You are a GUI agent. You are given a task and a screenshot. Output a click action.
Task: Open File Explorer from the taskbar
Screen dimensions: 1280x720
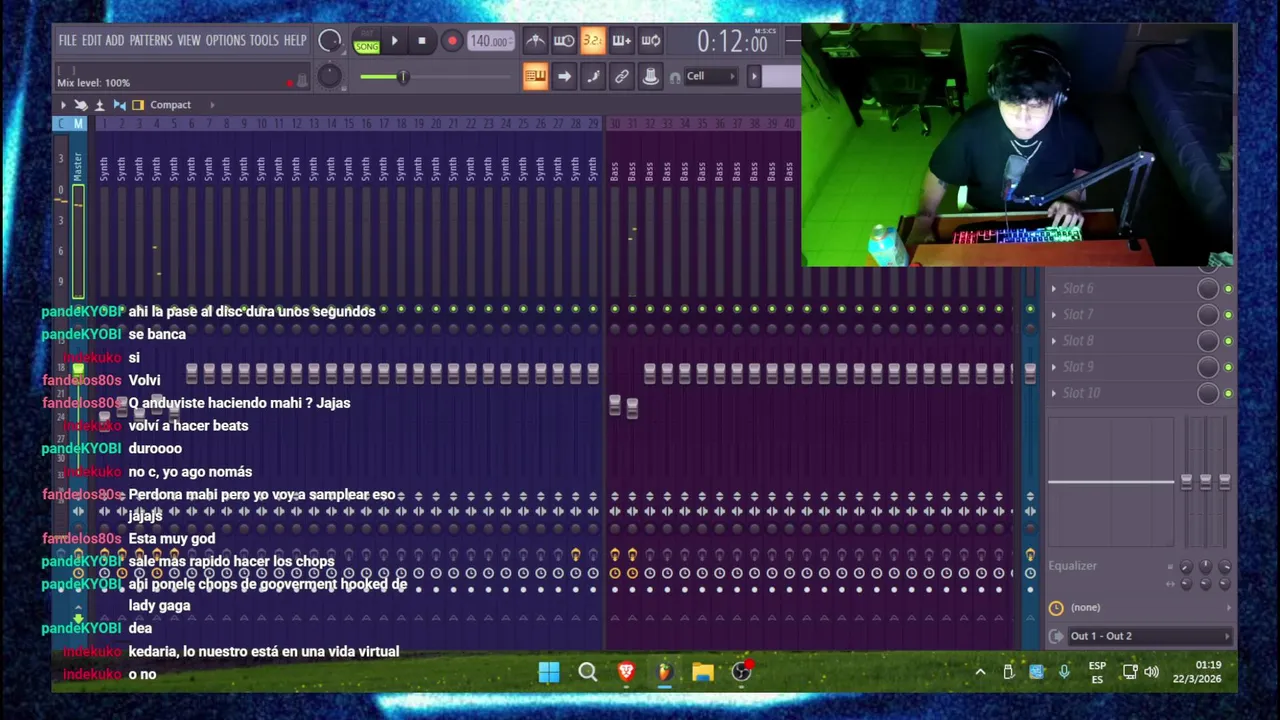(x=702, y=672)
